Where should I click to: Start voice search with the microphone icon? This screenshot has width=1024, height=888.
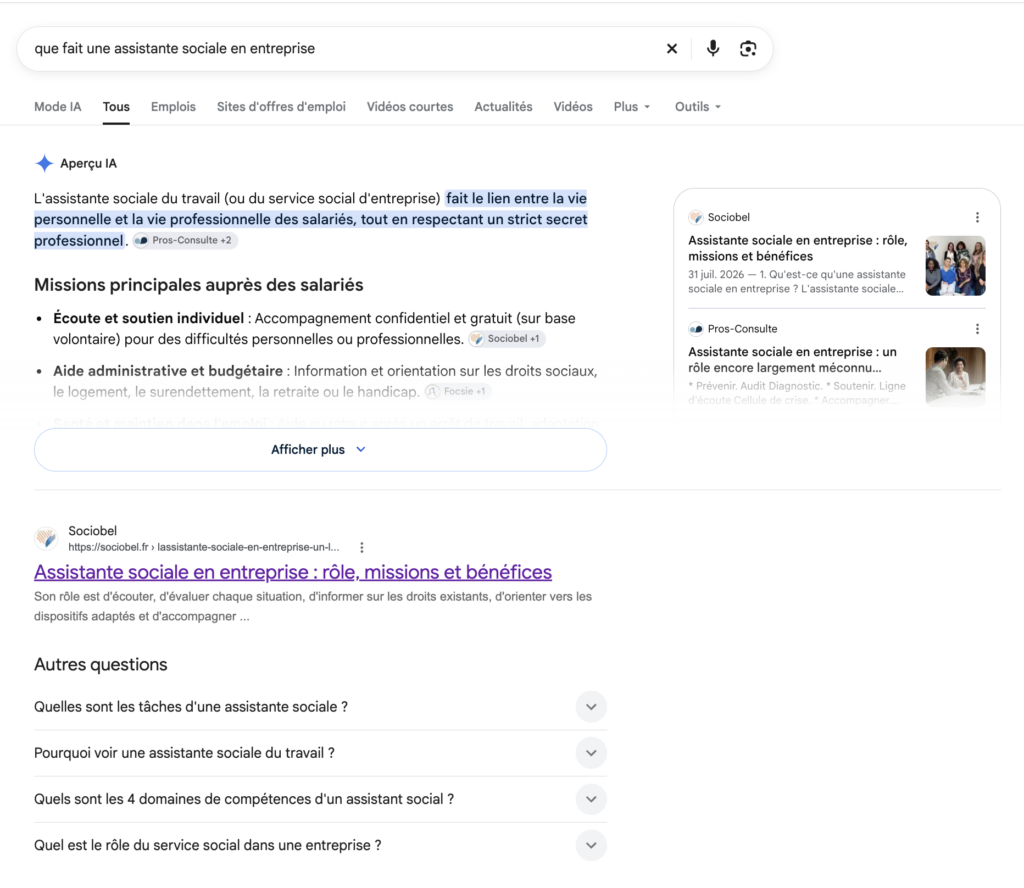tap(712, 48)
